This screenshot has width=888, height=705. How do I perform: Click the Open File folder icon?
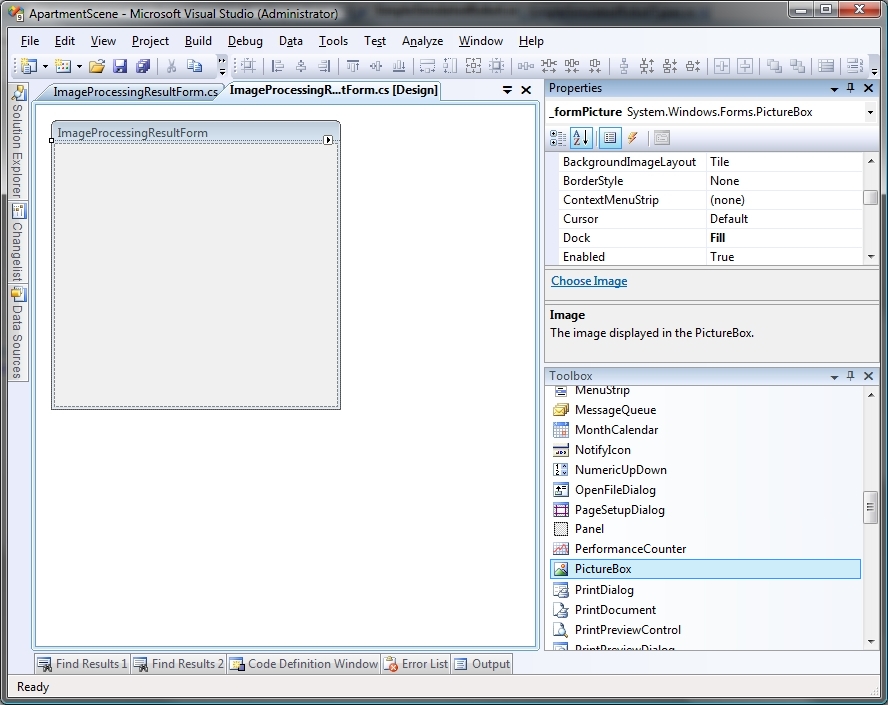(x=97, y=66)
